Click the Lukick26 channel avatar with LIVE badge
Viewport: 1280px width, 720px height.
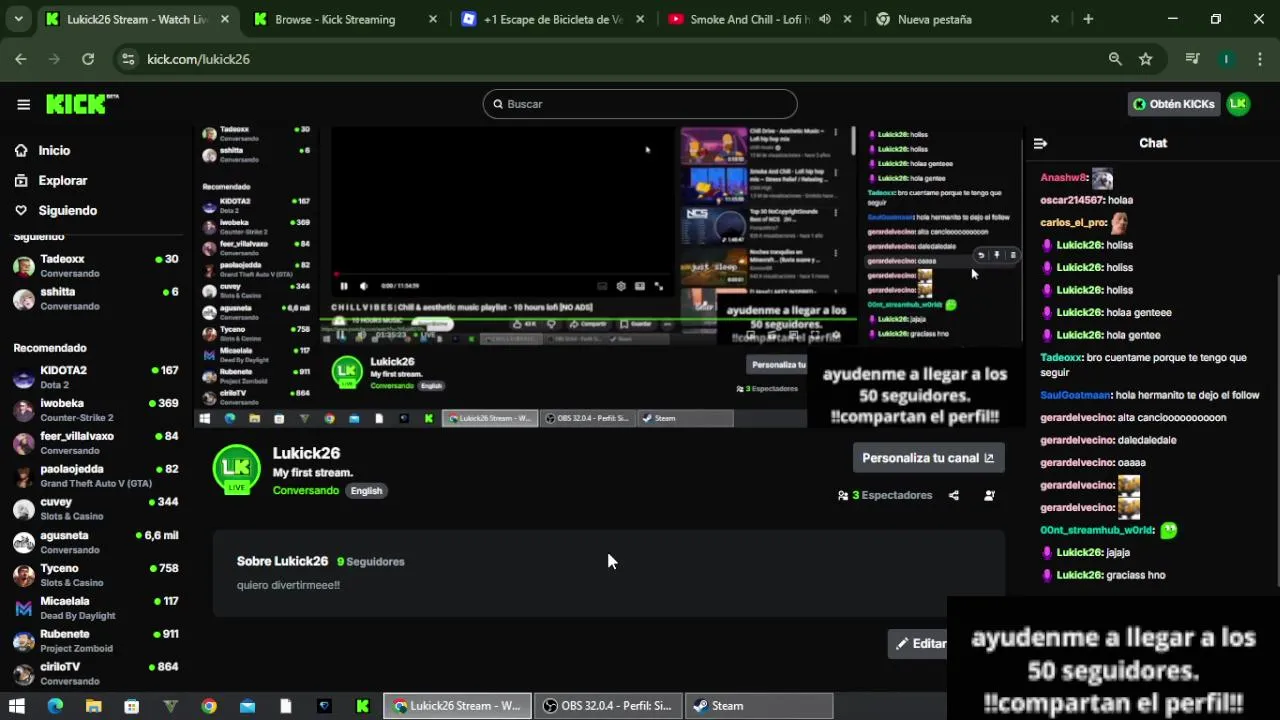pos(237,469)
